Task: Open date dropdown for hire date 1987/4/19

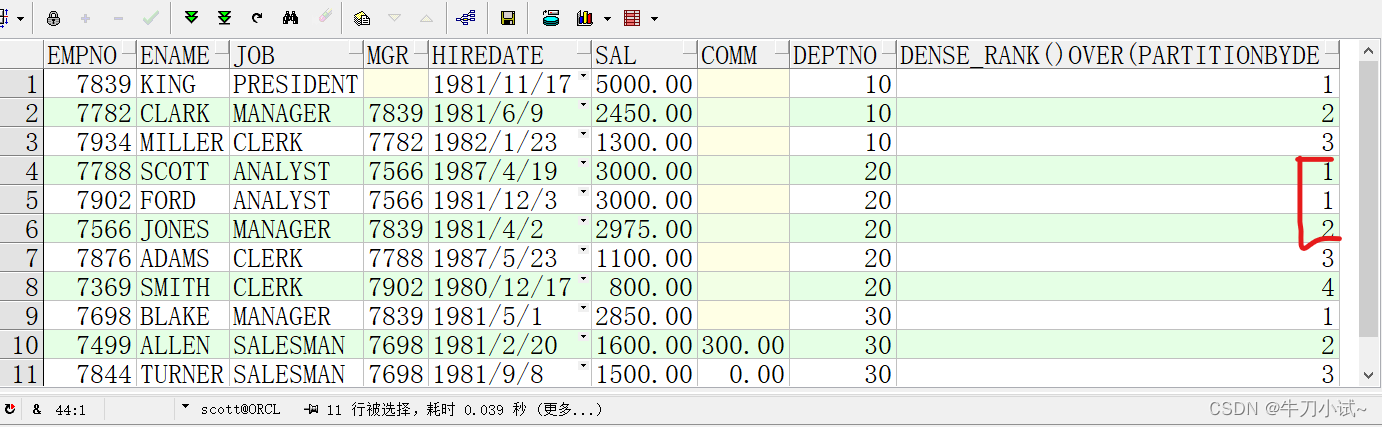Action: point(583,162)
